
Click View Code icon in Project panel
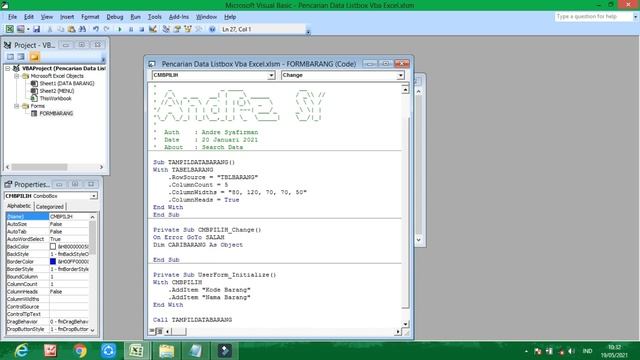coord(10,57)
